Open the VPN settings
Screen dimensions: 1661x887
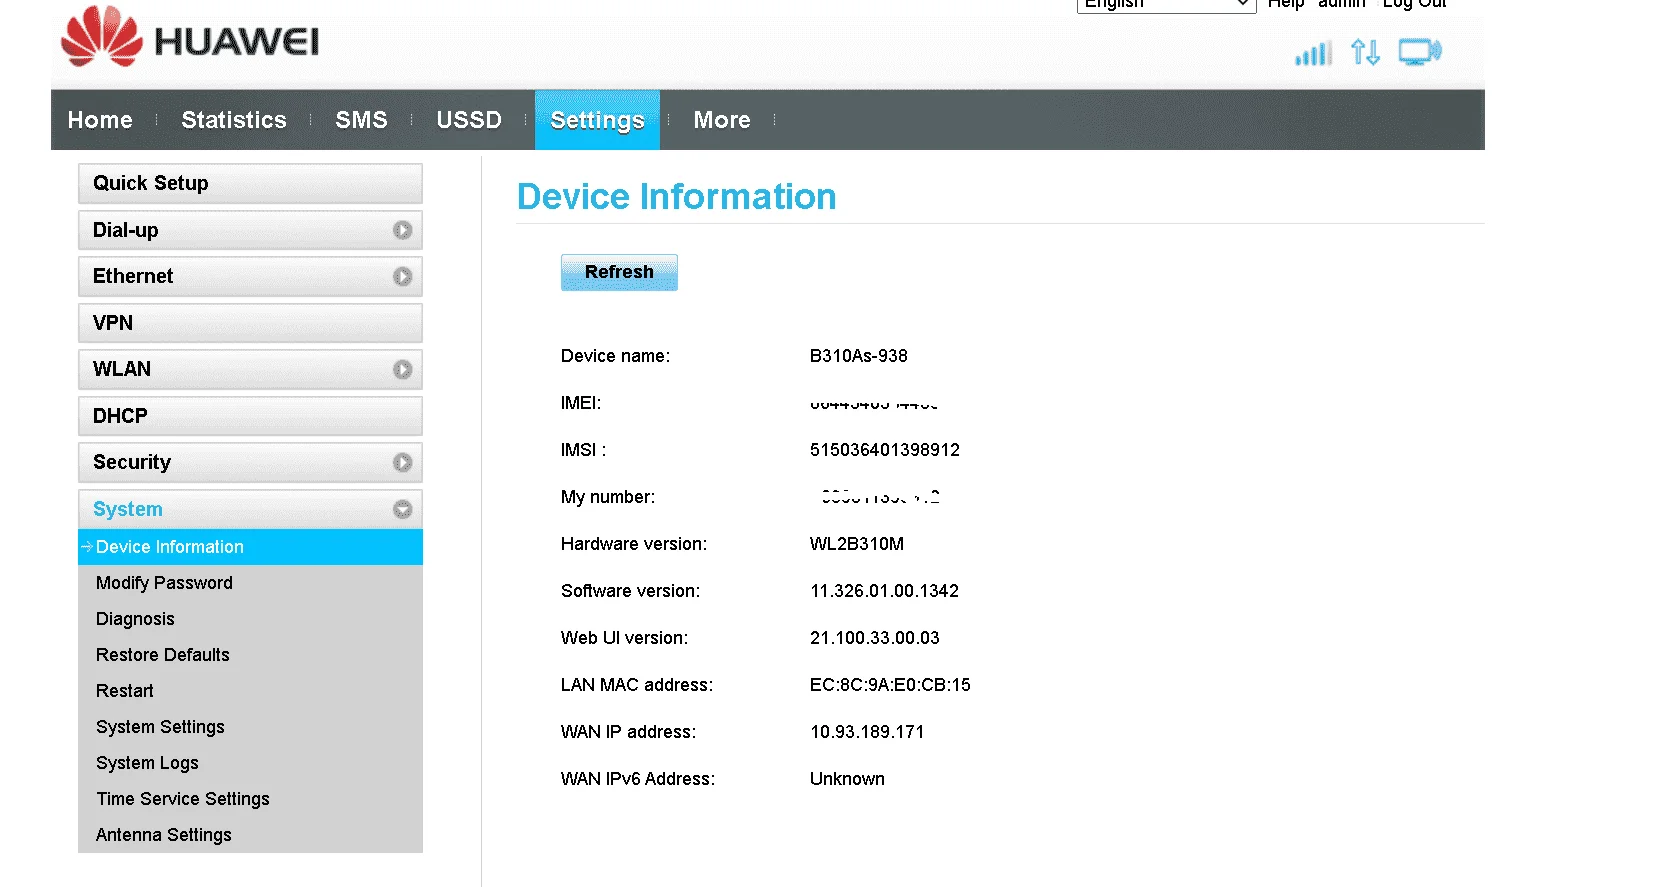[x=250, y=323]
